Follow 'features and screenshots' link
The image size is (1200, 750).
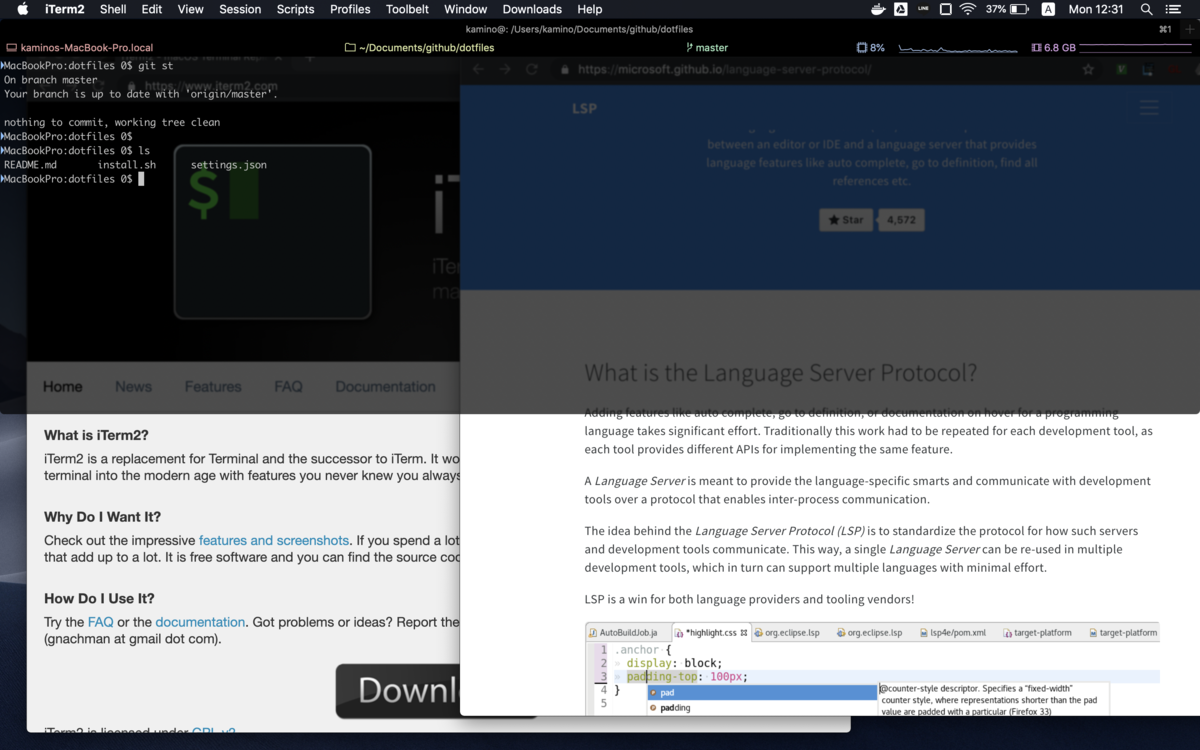(274, 540)
